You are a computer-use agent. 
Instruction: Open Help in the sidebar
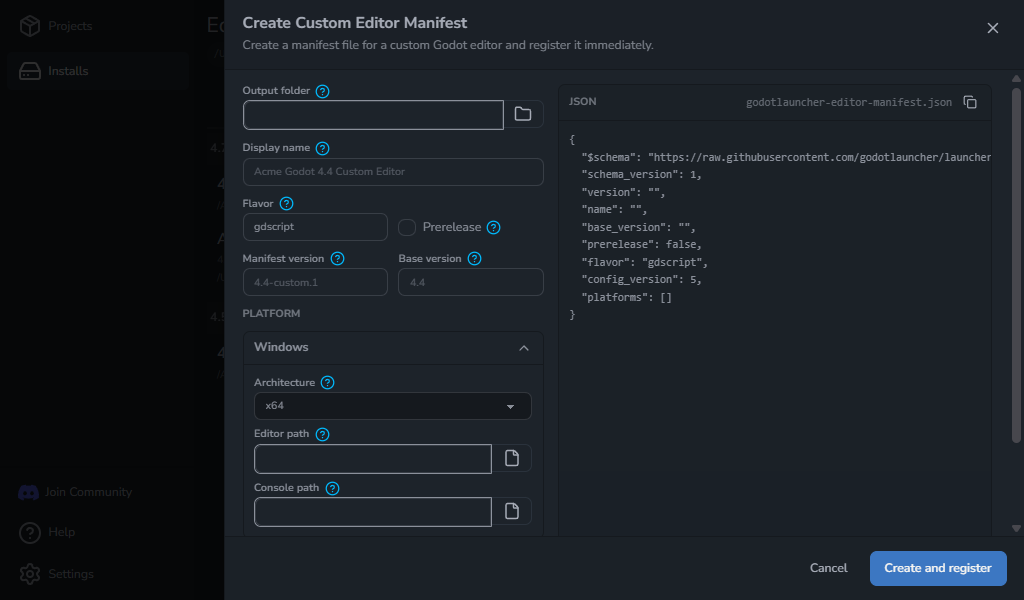(47, 533)
